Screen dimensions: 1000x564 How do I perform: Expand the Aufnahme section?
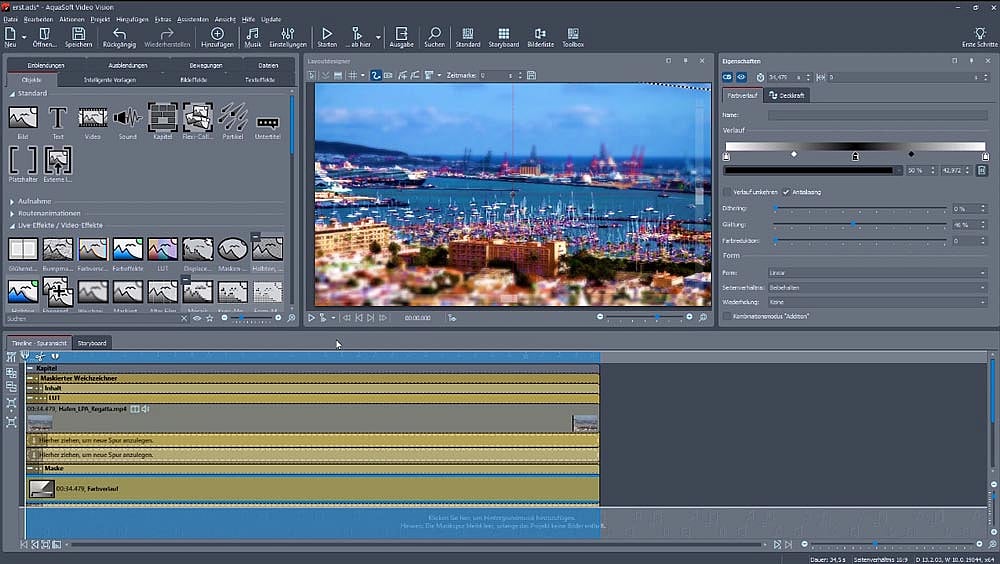35,201
